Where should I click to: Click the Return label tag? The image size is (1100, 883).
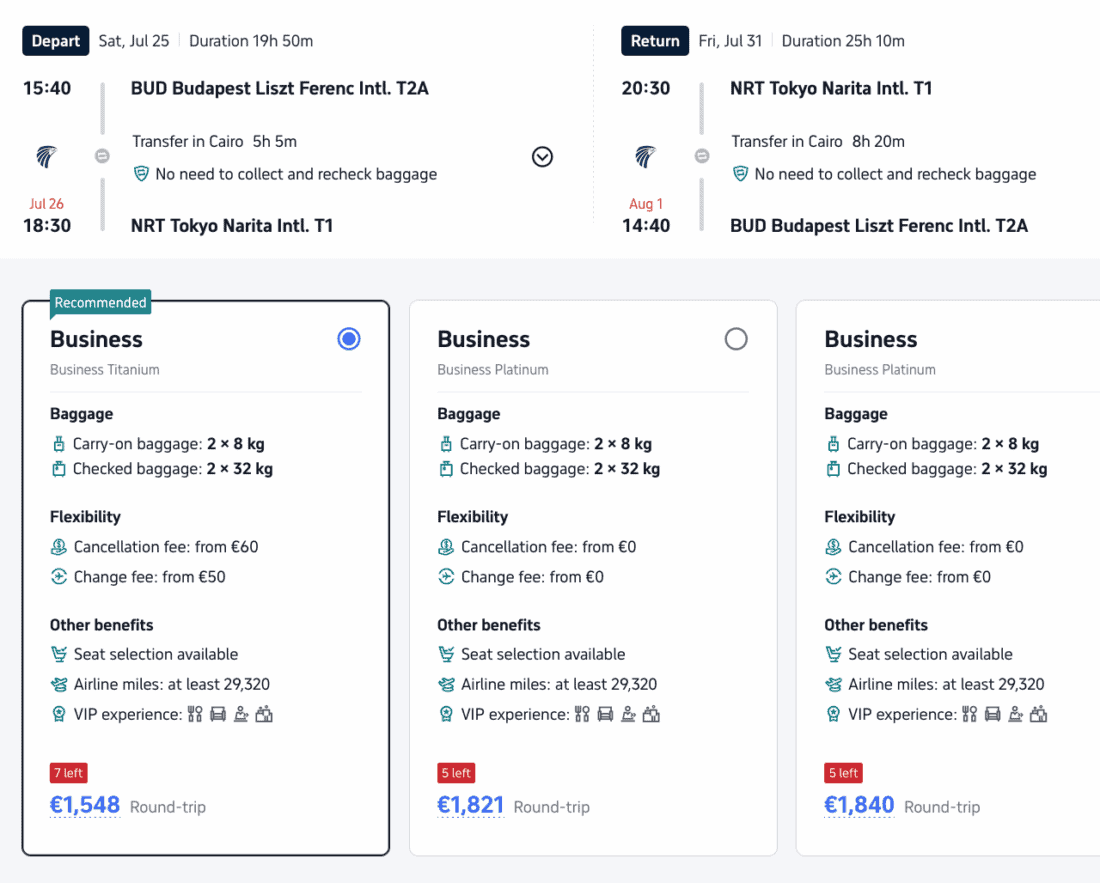pyautogui.click(x=655, y=41)
